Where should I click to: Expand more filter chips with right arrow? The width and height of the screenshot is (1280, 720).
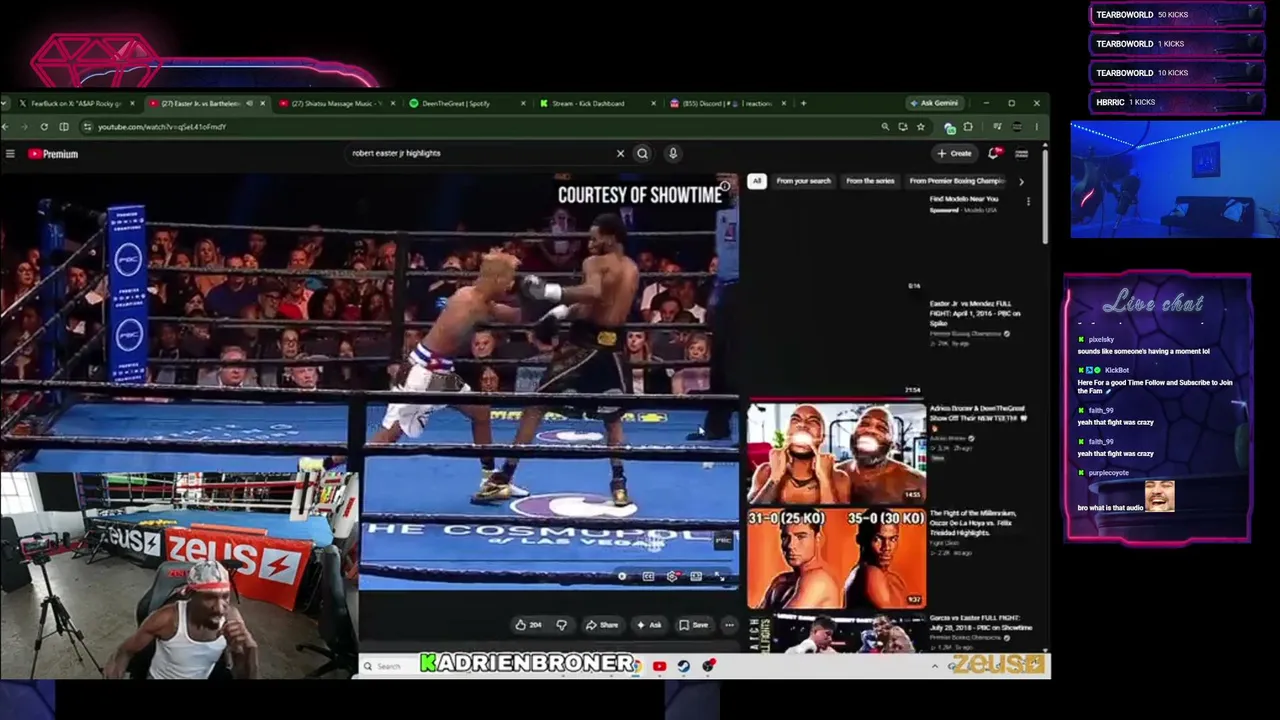coord(1021,181)
